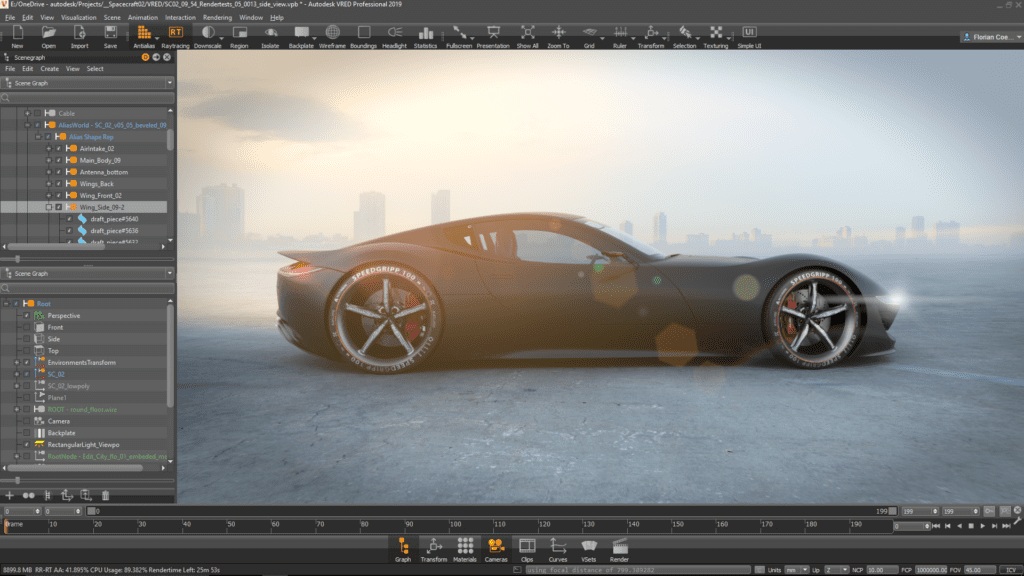The width and height of the screenshot is (1024, 576).
Task: Open the Materials editor from the bottom bar
Action: point(465,549)
